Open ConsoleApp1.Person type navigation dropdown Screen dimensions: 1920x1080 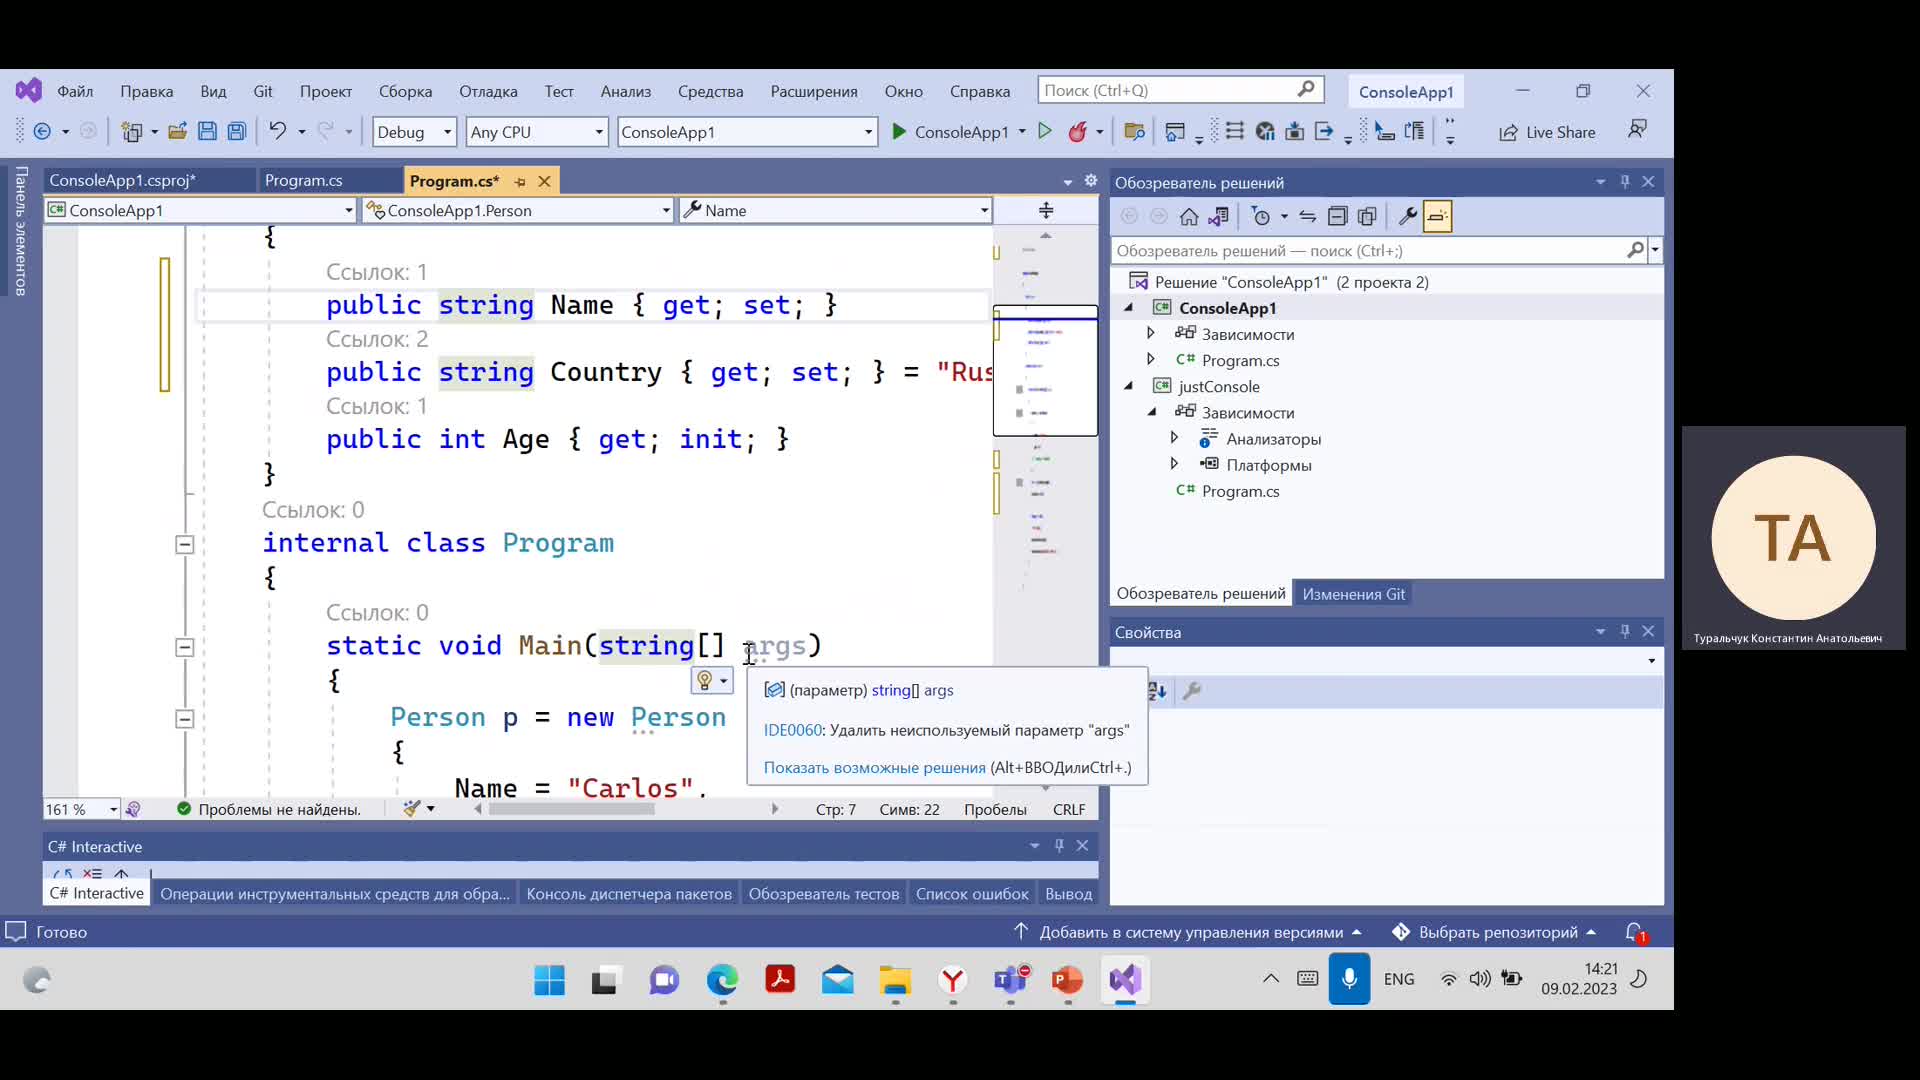[518, 210]
